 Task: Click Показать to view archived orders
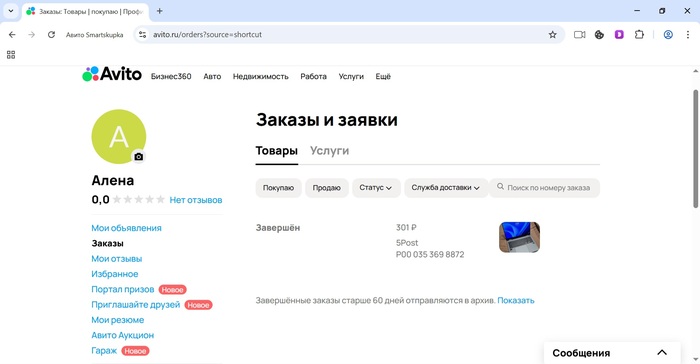coord(516,301)
